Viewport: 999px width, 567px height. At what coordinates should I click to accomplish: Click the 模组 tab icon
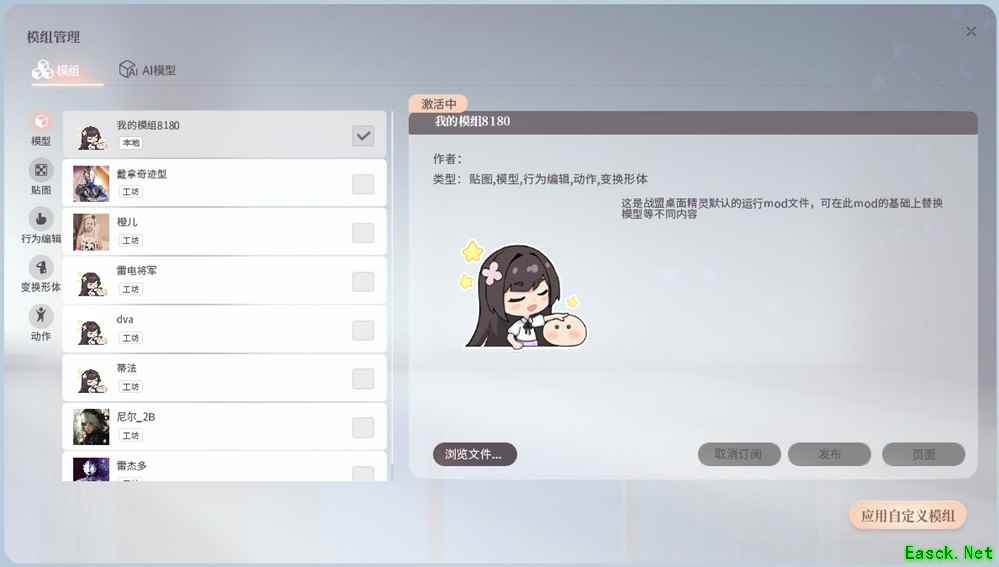coord(43,69)
